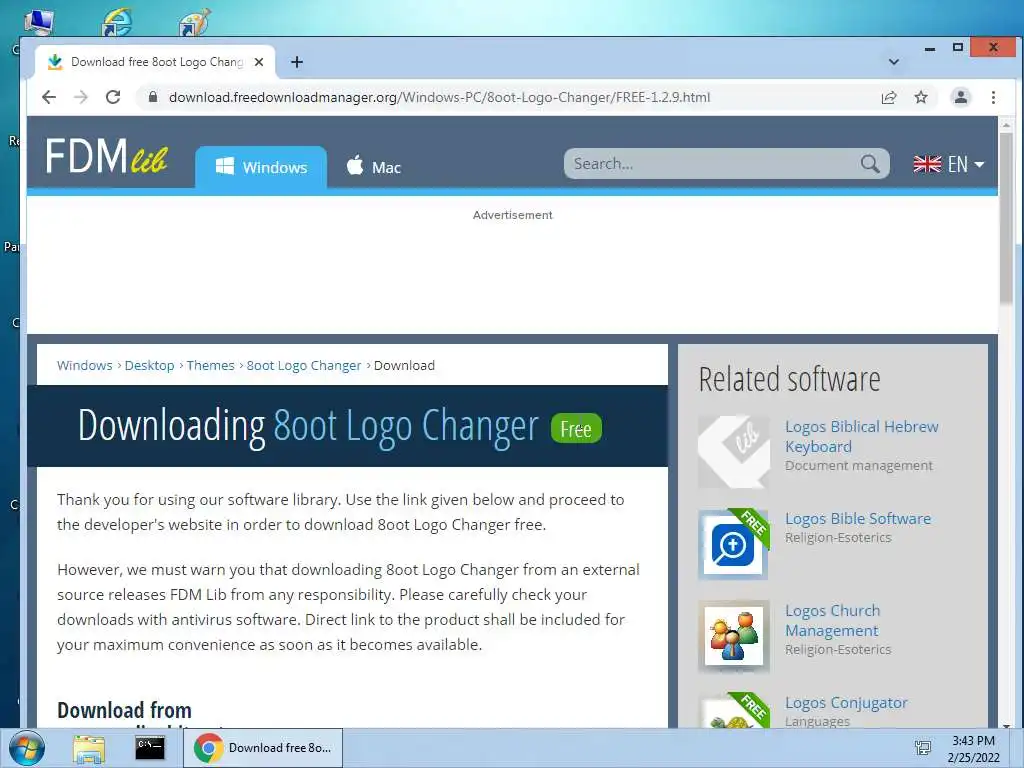Open a new tab with plus button
The width and height of the screenshot is (1024, 768).
coord(297,62)
